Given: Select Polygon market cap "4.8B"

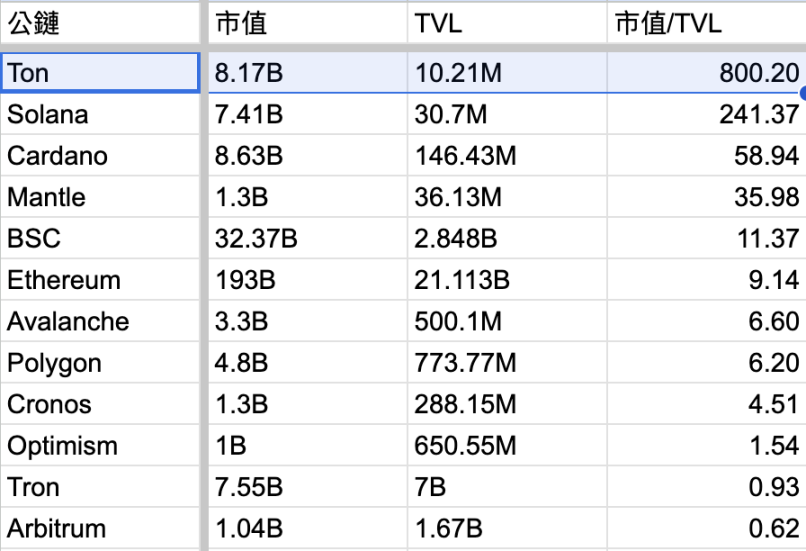Looking at the screenshot, I should [x=307, y=363].
